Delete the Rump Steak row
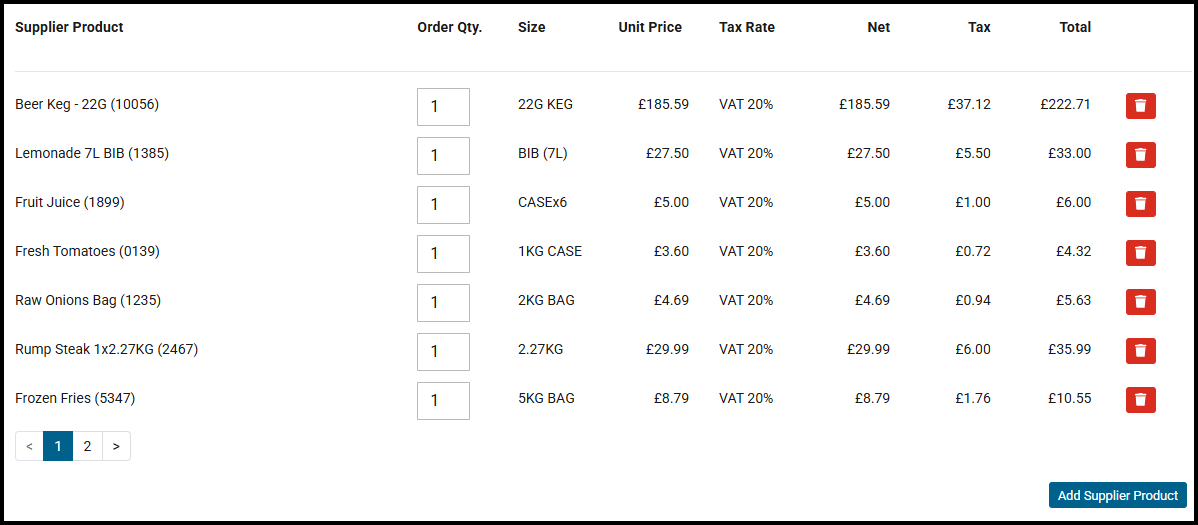Viewport: 1198px width, 525px height. click(1140, 351)
